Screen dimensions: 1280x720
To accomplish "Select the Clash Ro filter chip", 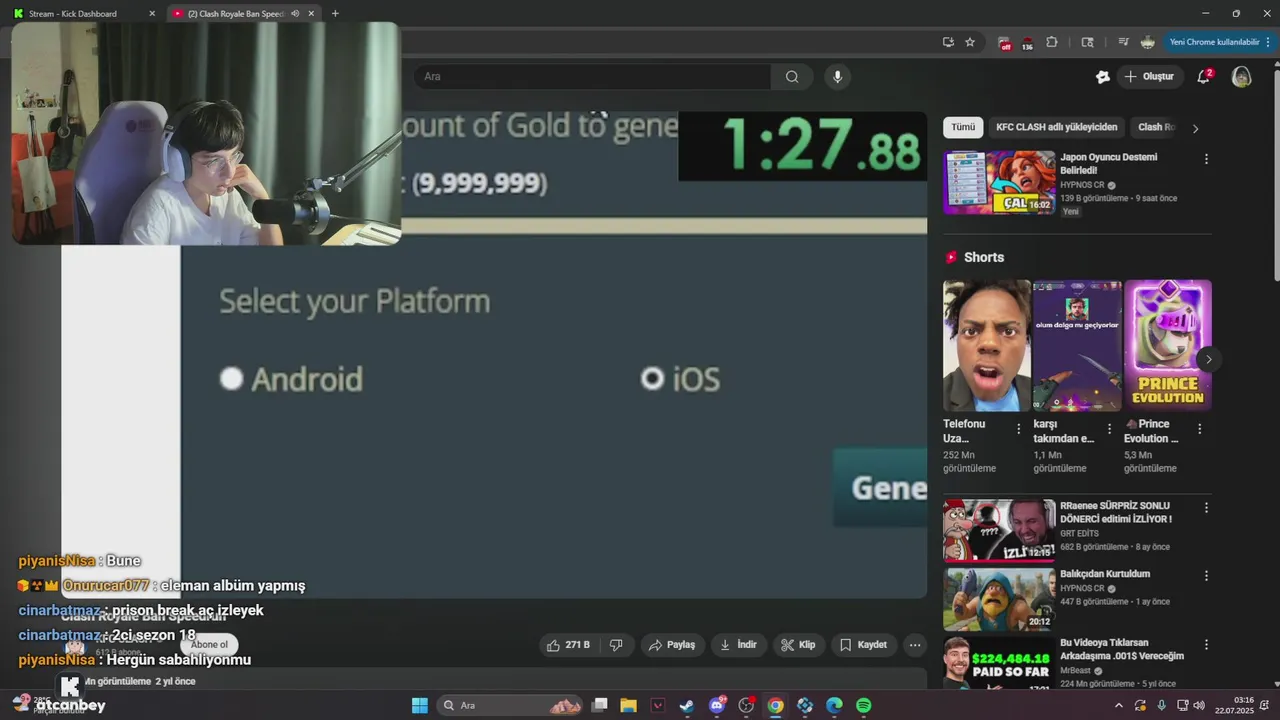I will click(1156, 128).
